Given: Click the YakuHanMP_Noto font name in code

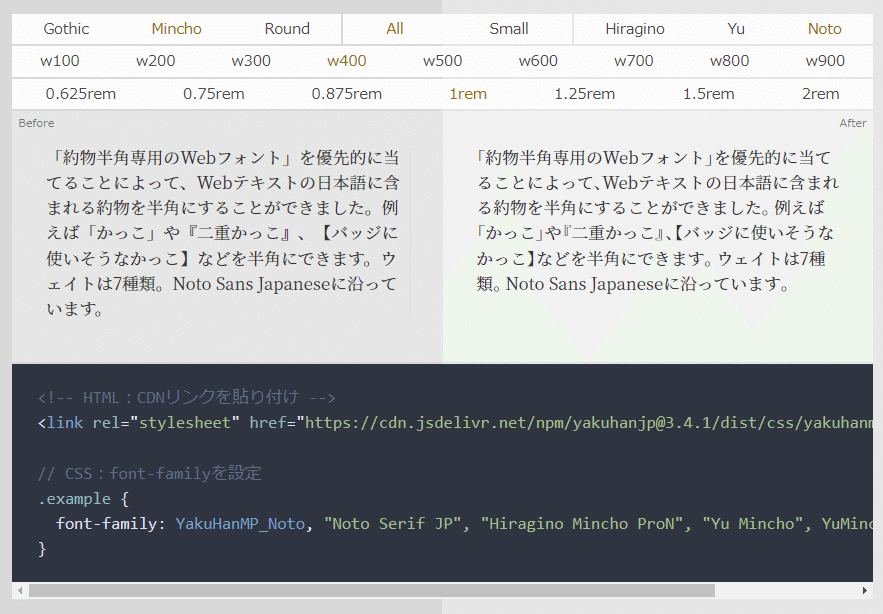Looking at the screenshot, I should pyautogui.click(x=240, y=524).
